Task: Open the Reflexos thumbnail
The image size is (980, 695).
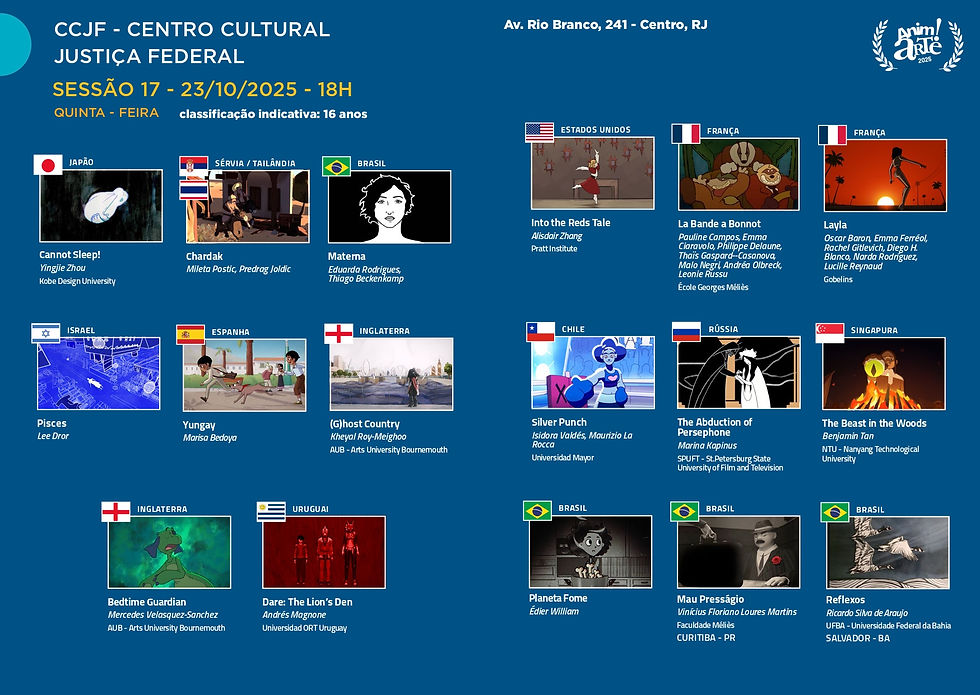Action: (x=888, y=552)
